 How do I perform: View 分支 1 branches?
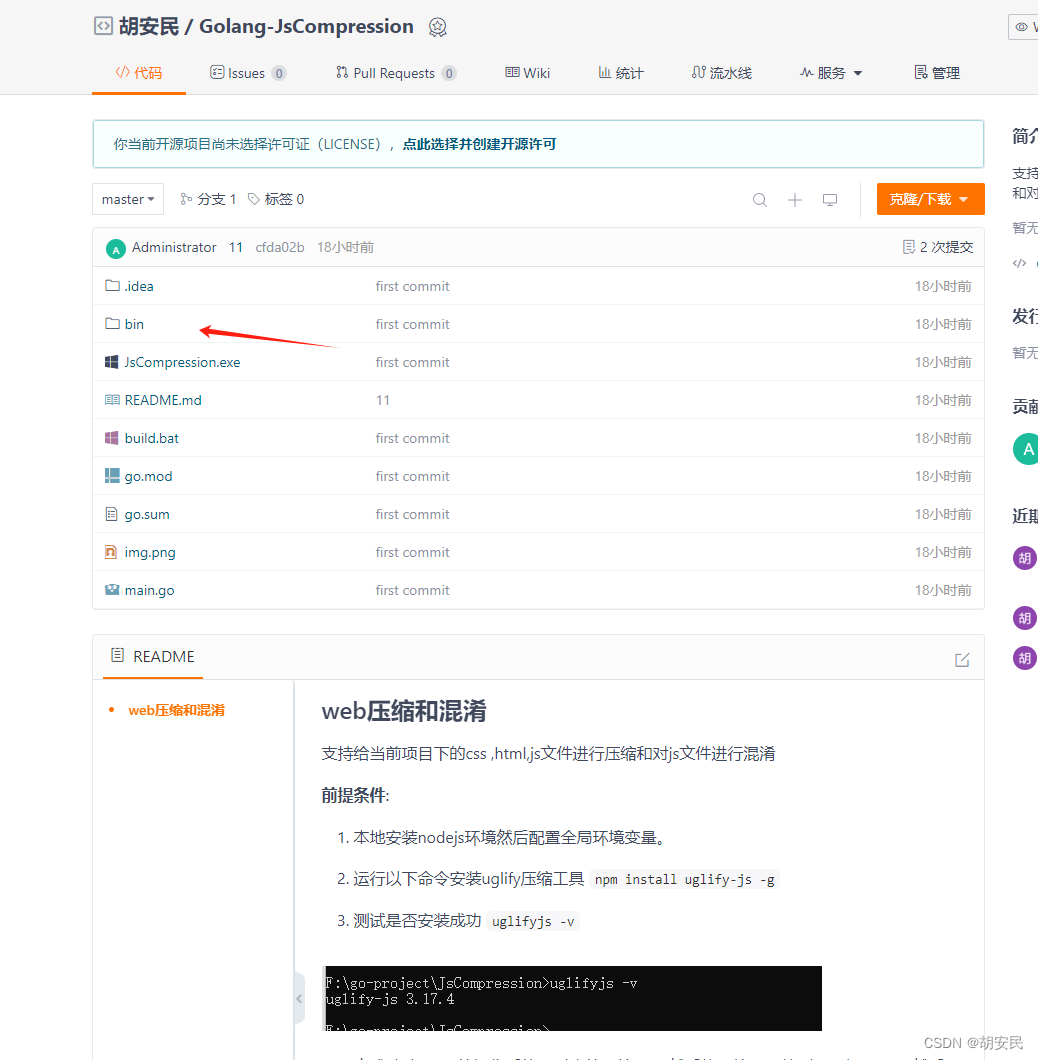pos(208,199)
